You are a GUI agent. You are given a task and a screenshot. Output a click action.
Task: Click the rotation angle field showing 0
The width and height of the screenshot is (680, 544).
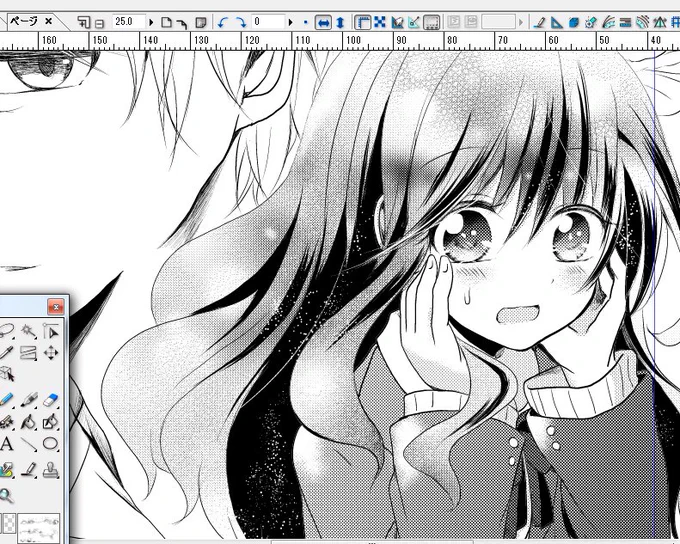tap(268, 22)
